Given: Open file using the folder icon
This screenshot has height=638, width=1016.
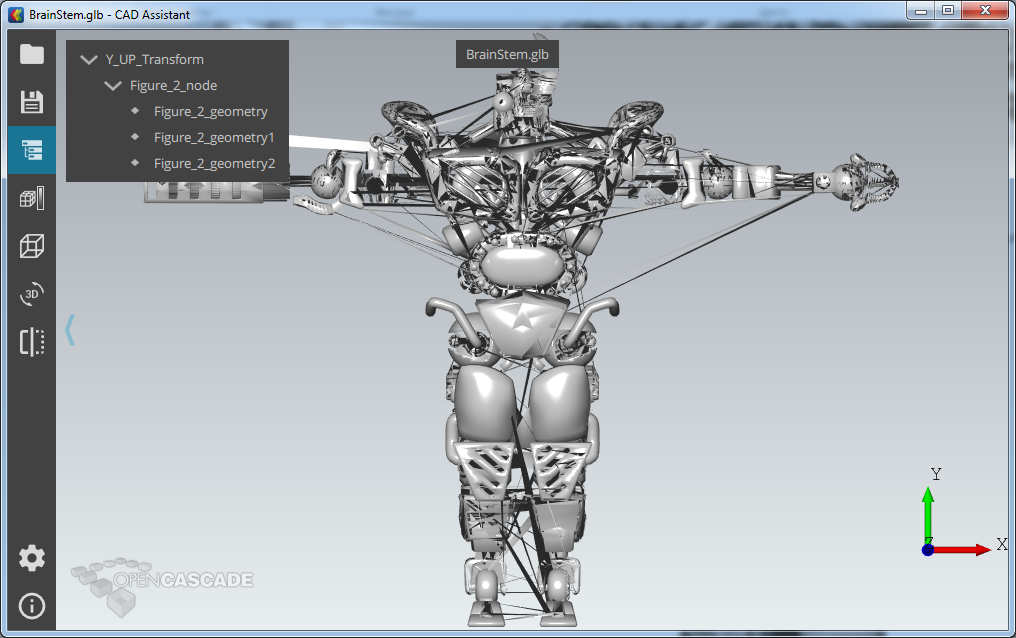Looking at the screenshot, I should tap(32, 54).
